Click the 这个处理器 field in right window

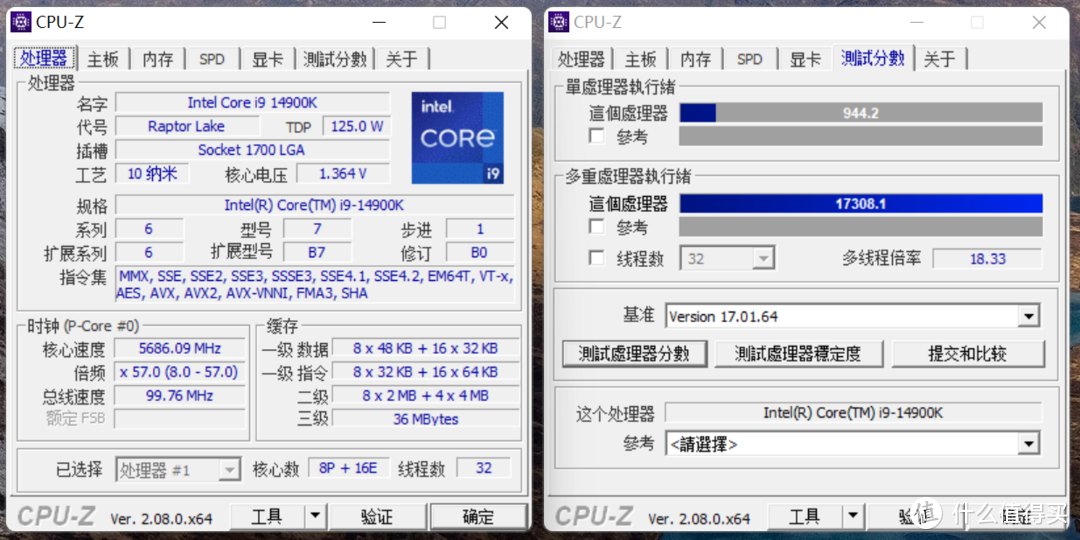click(853, 413)
